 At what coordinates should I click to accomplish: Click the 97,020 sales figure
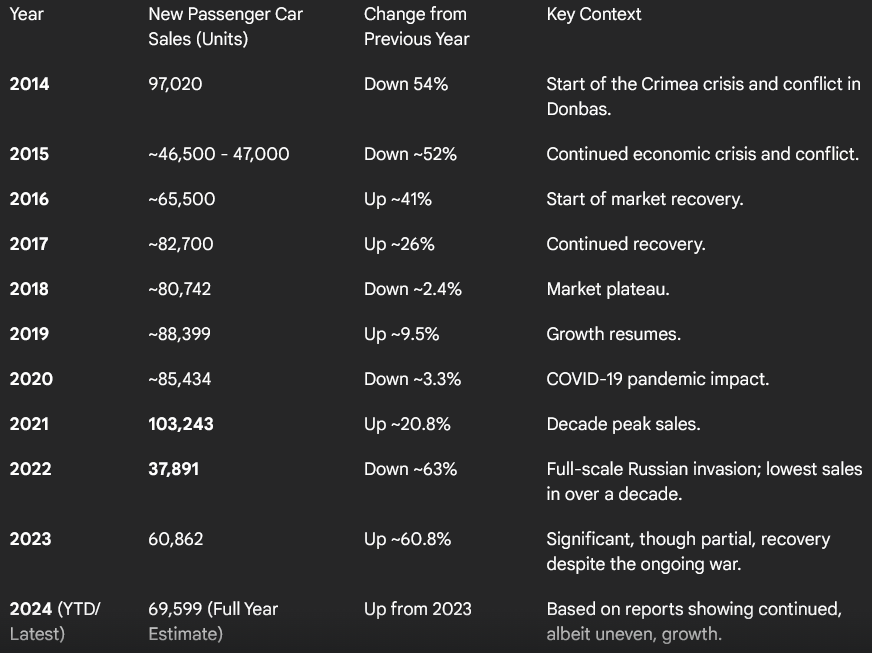coord(175,85)
